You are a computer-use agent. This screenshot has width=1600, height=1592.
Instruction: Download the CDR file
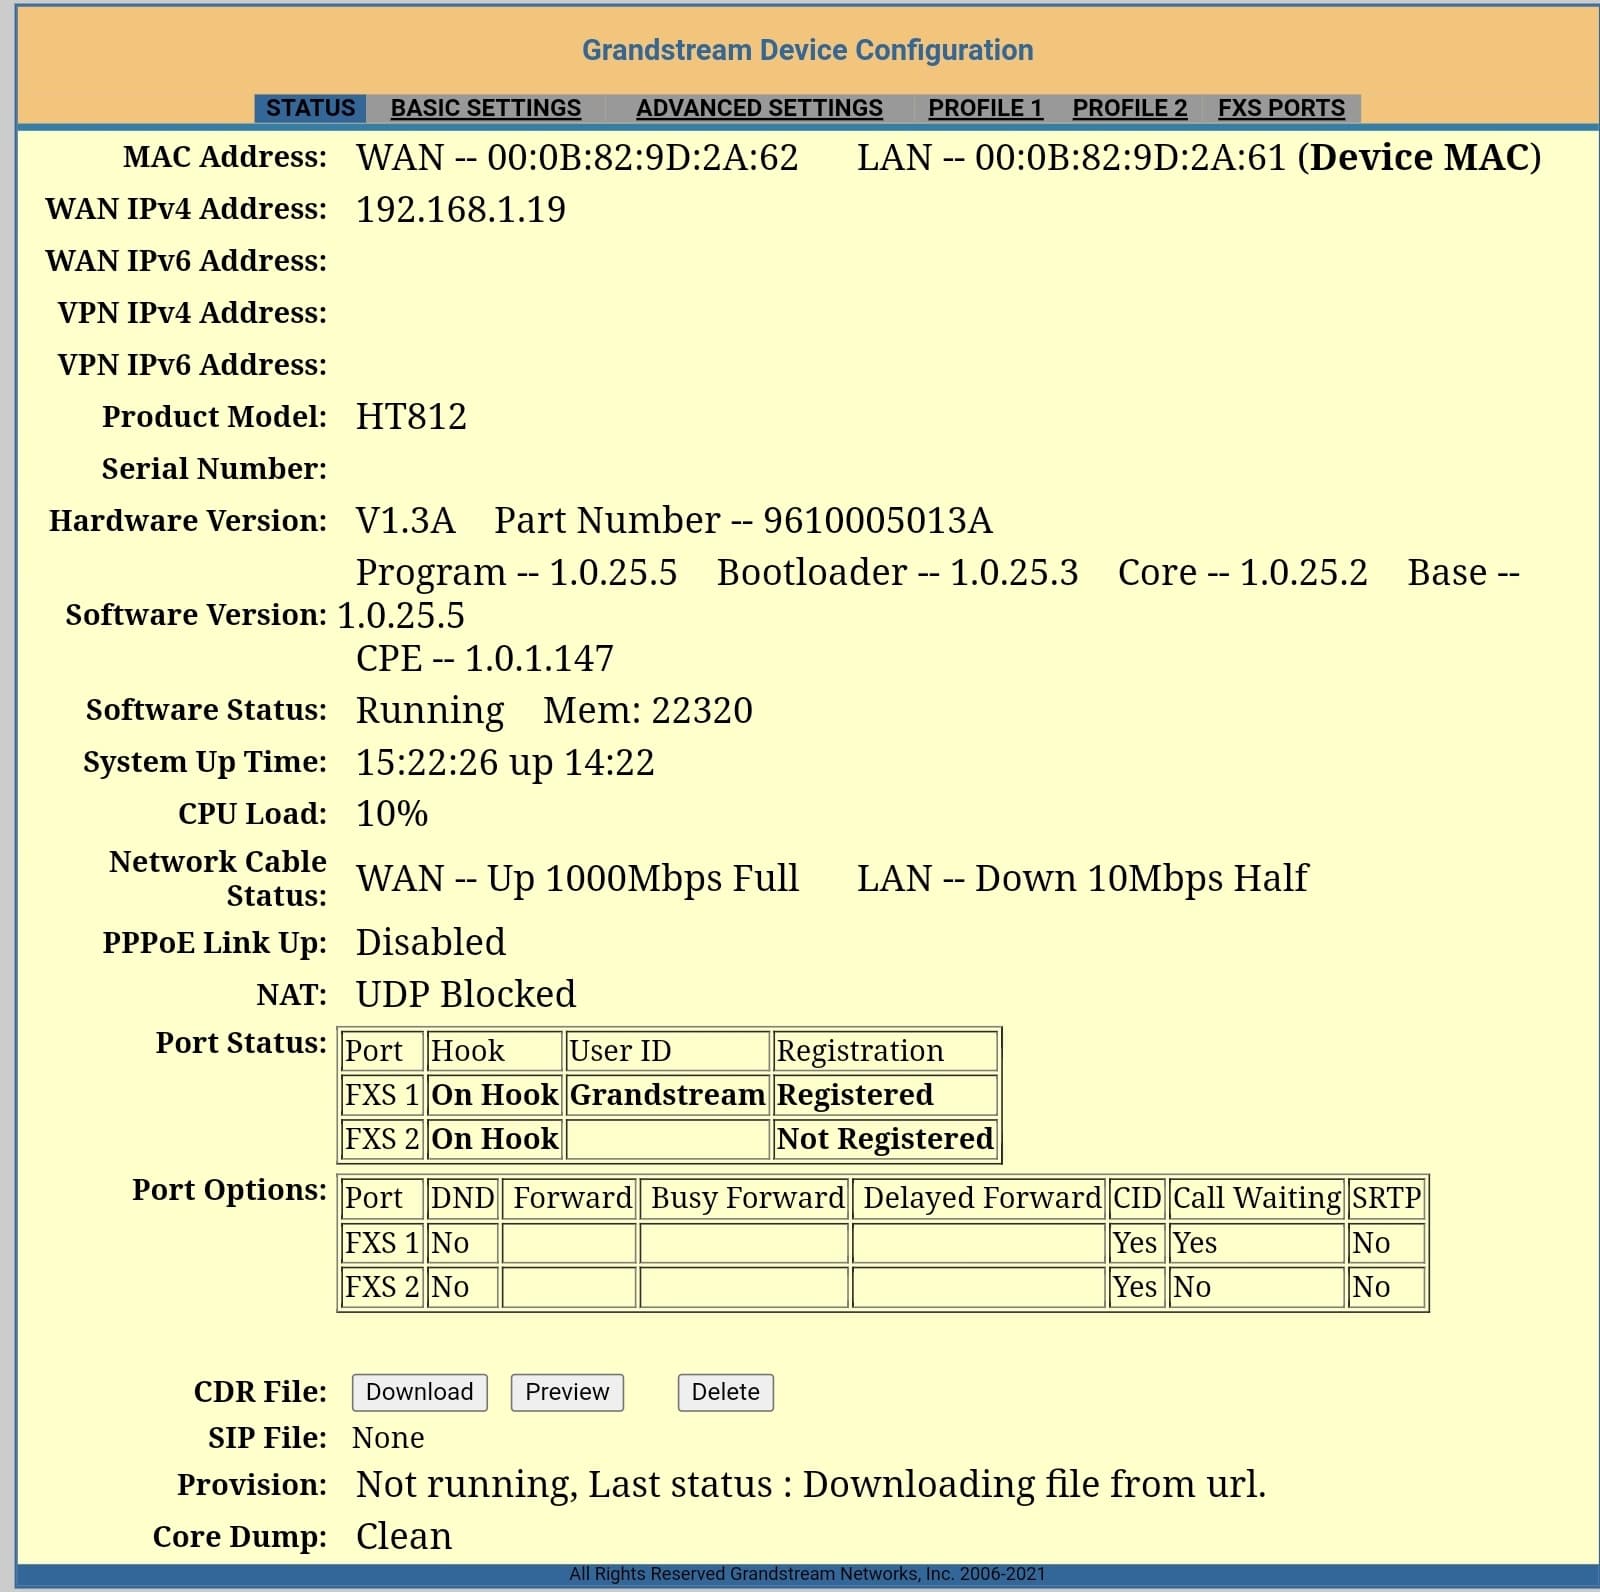pyautogui.click(x=419, y=1392)
